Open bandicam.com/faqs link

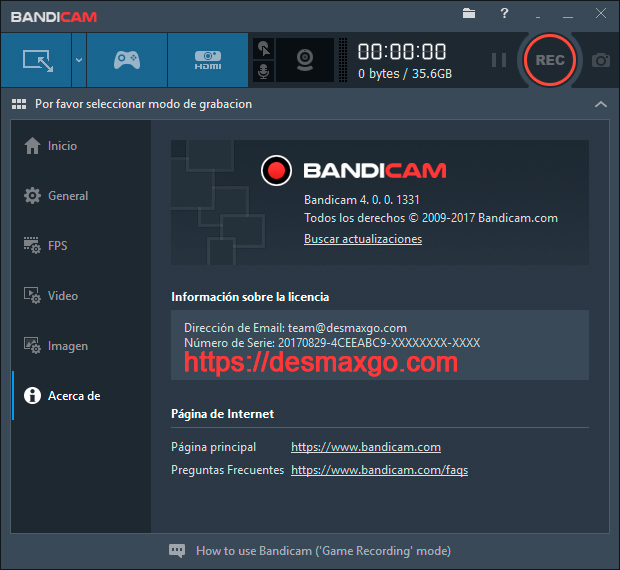[x=380, y=470]
